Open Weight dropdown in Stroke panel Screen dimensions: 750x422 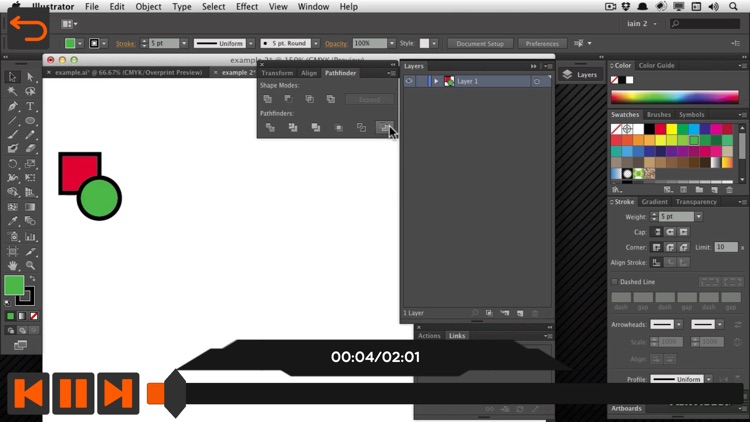pyautogui.click(x=699, y=217)
